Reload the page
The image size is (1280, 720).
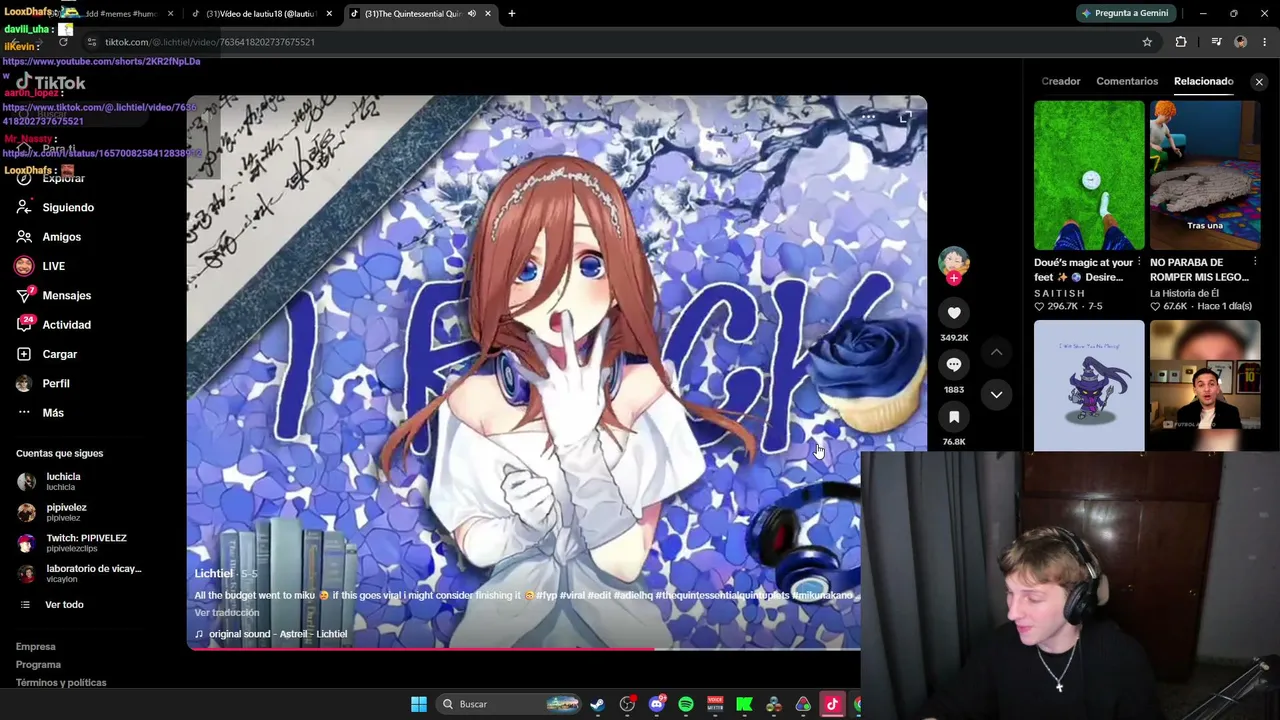click(63, 42)
